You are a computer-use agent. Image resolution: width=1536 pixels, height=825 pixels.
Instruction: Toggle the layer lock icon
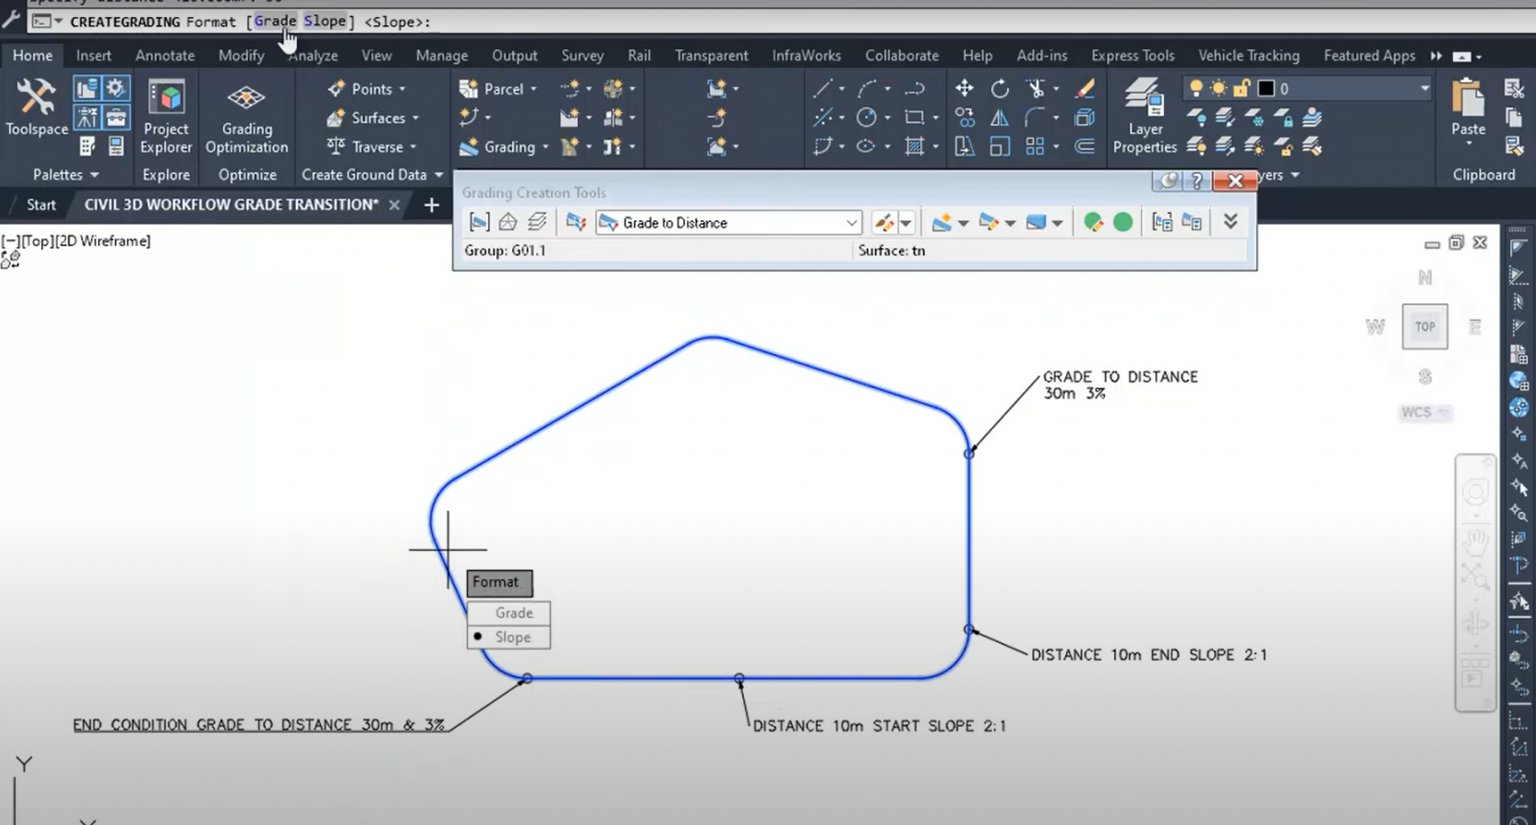[1241, 89]
